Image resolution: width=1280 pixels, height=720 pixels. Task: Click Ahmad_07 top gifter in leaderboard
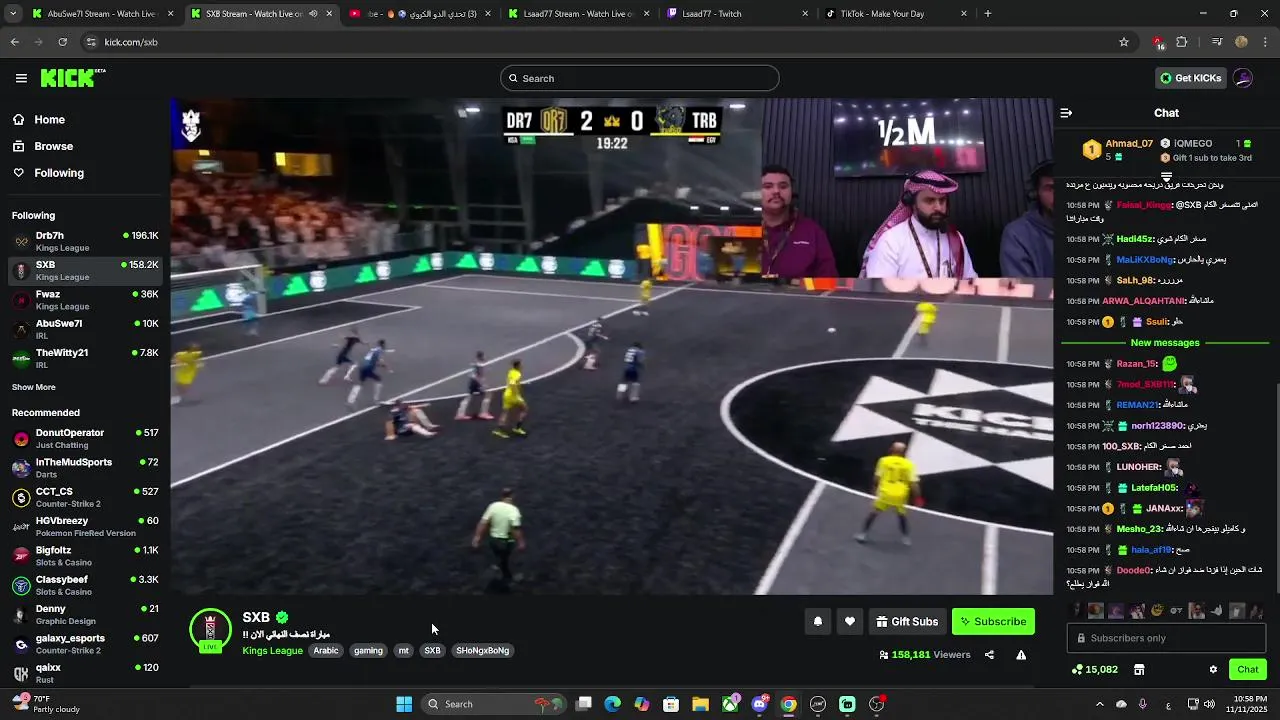click(1118, 150)
